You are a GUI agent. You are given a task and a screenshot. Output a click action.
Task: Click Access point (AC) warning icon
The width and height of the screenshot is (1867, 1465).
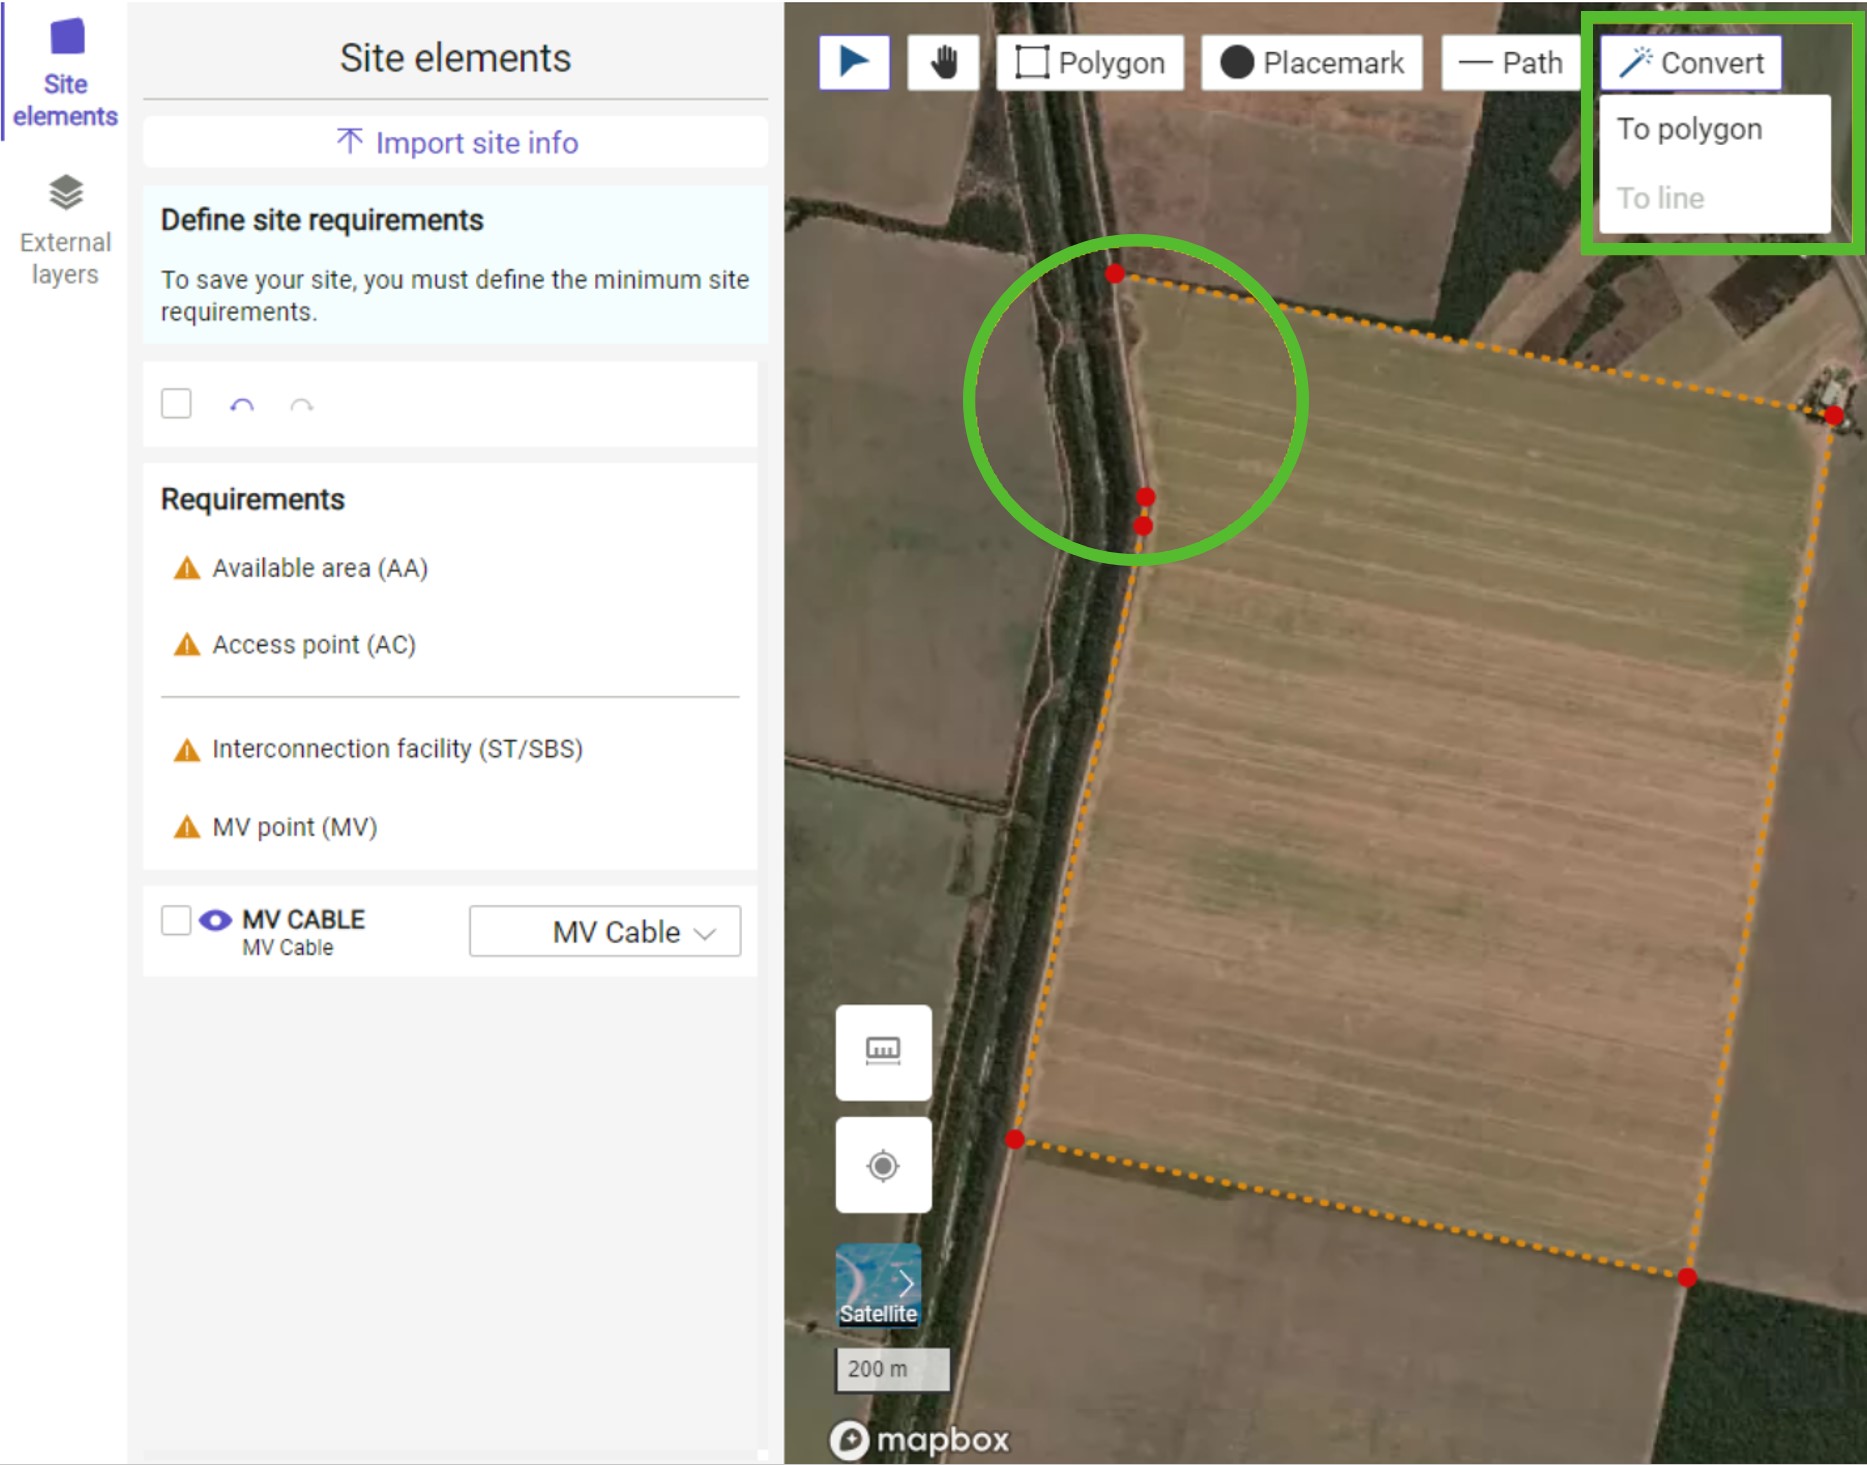point(187,645)
